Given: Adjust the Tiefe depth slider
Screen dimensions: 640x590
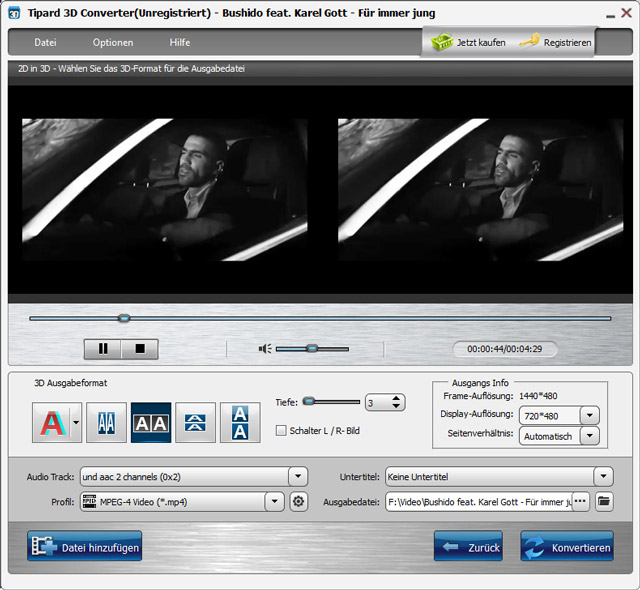Looking at the screenshot, I should (331, 402).
